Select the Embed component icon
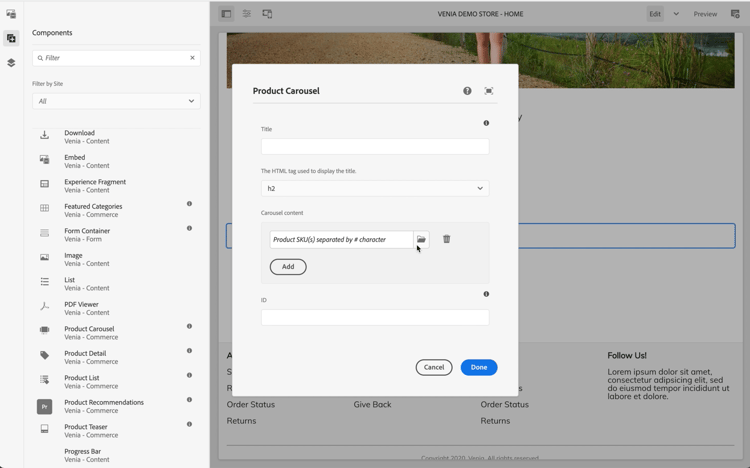 (44, 160)
